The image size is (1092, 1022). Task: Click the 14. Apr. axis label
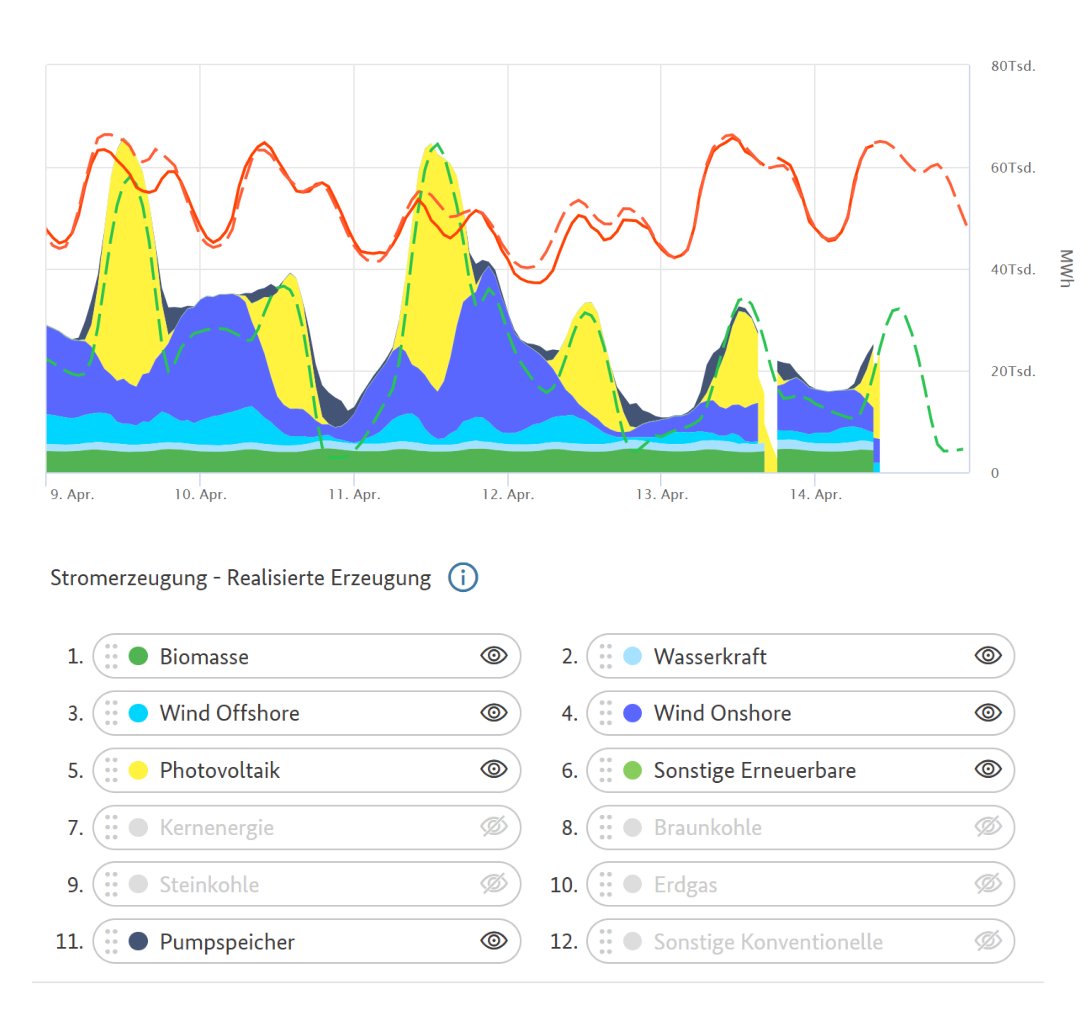coord(816,494)
